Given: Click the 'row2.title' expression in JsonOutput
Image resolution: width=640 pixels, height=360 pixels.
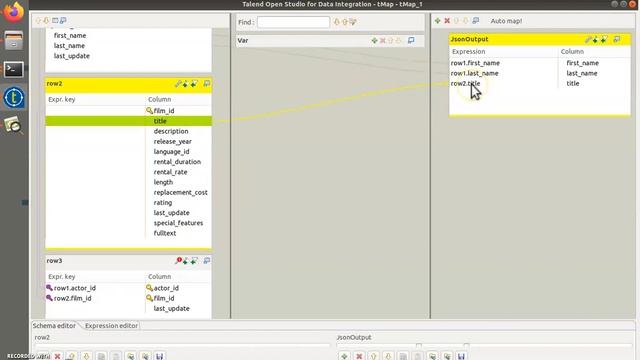Looking at the screenshot, I should click(465, 83).
